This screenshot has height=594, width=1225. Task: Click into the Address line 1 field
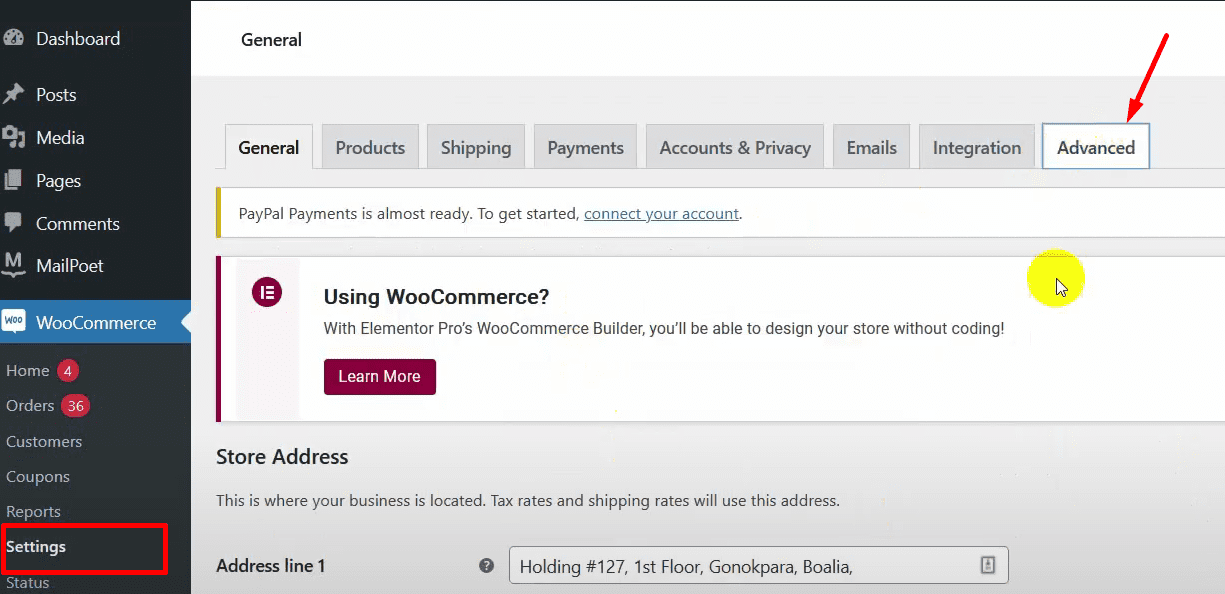(x=740, y=567)
